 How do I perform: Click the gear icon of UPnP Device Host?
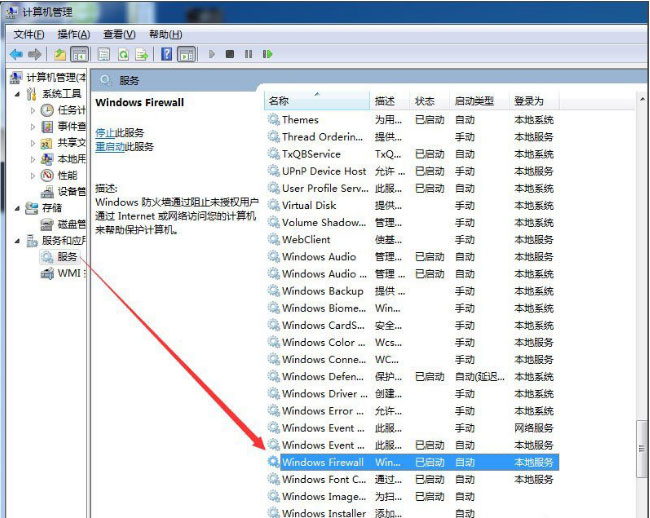coord(274,171)
